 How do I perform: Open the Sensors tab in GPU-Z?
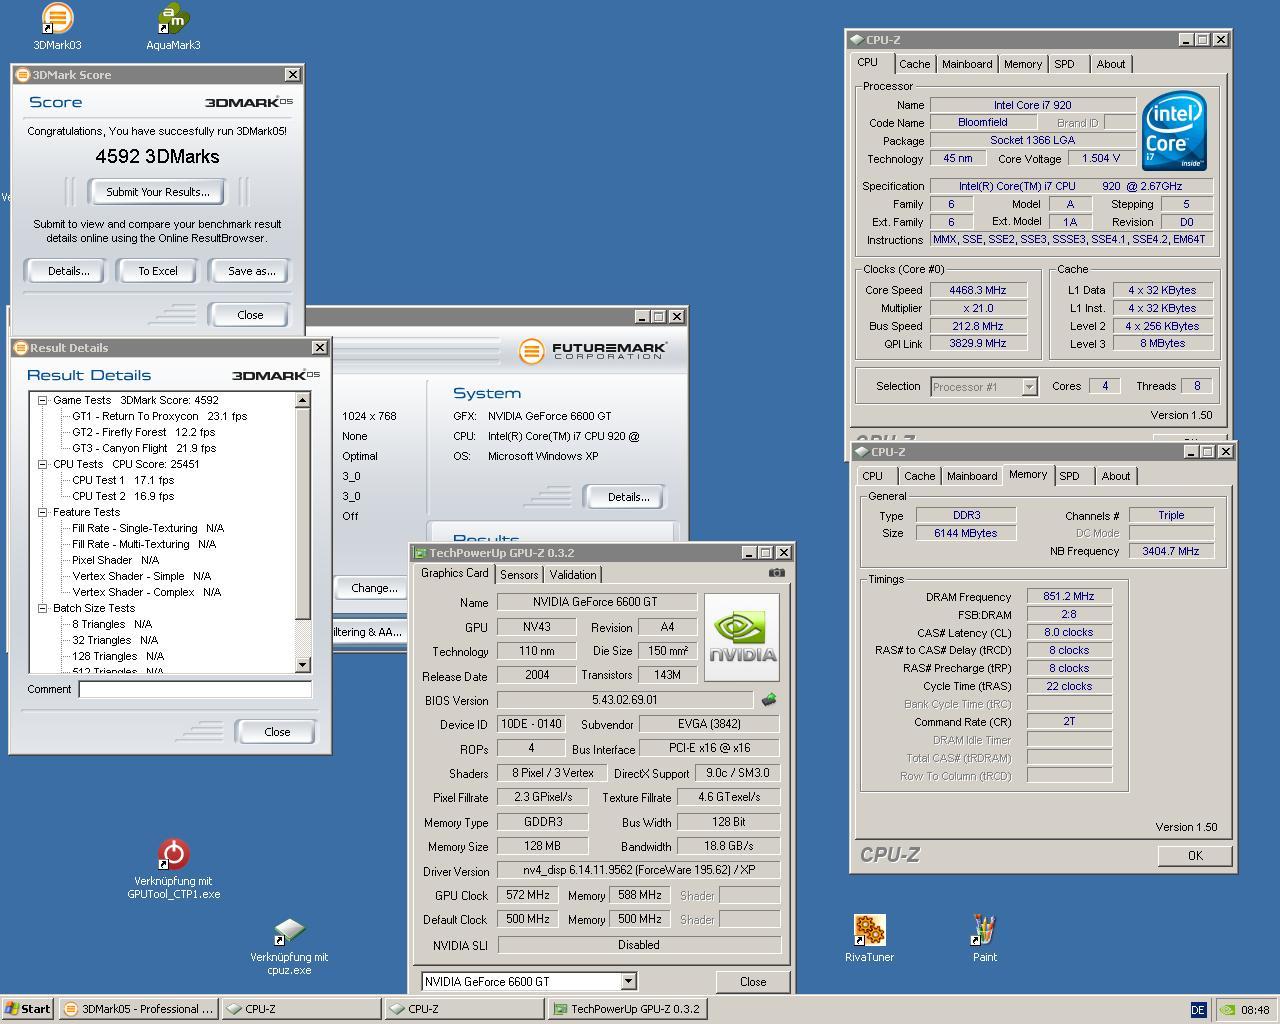519,575
